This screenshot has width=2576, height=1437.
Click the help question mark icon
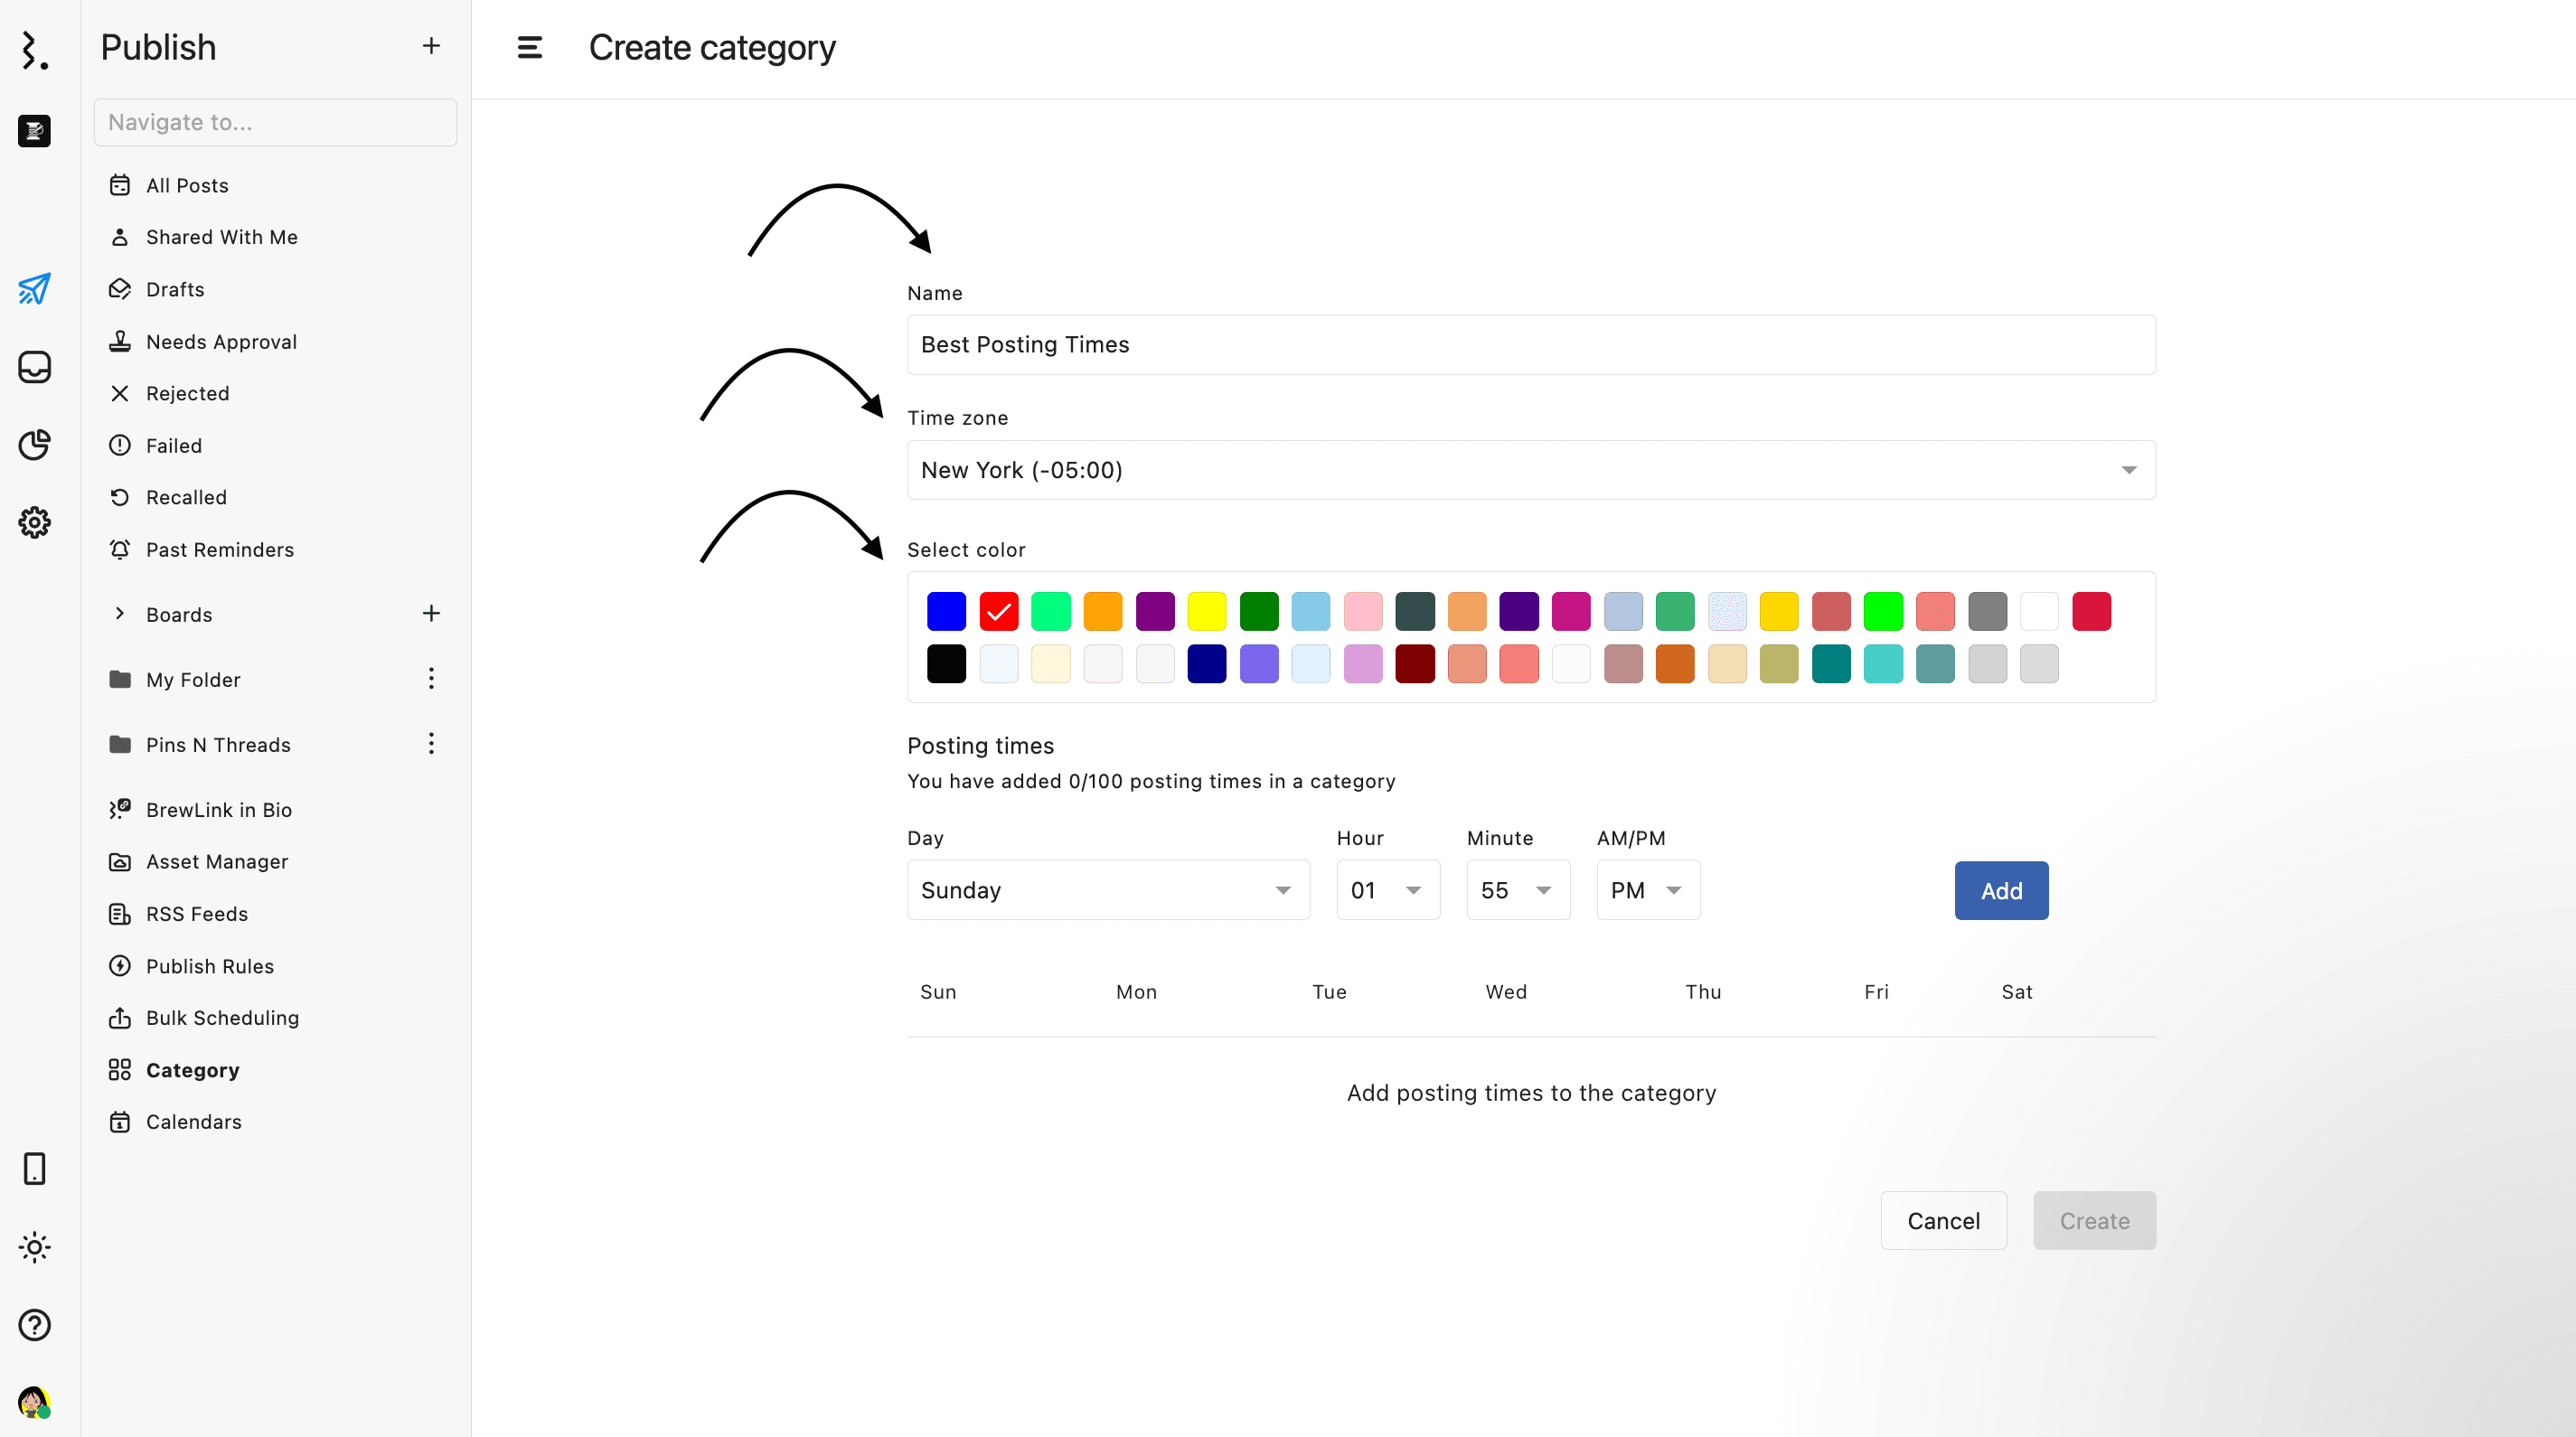[34, 1325]
